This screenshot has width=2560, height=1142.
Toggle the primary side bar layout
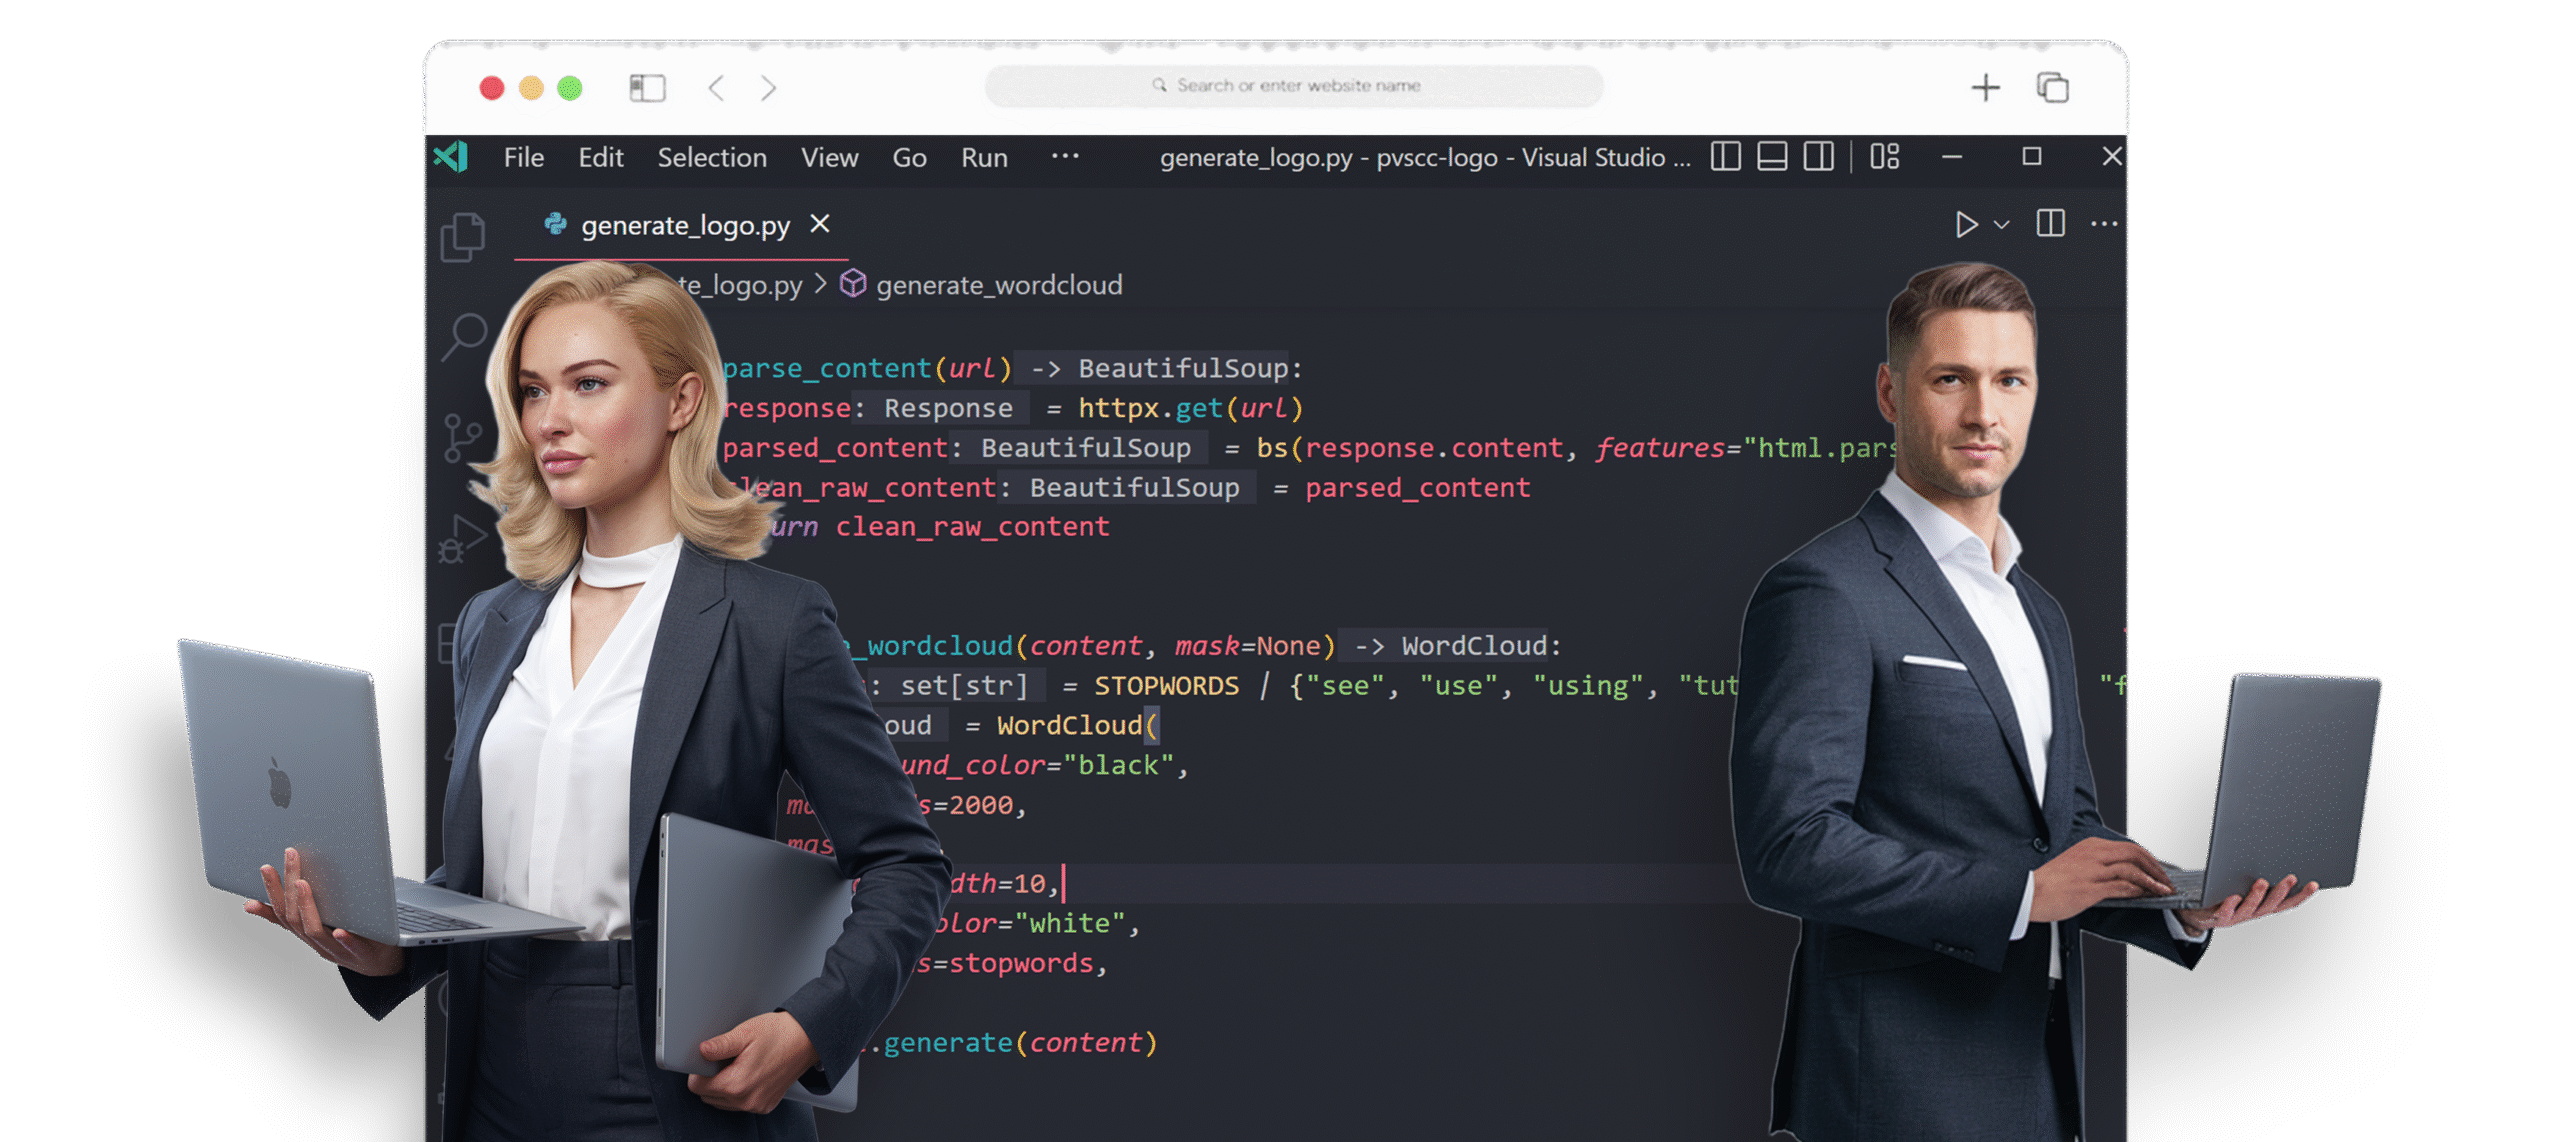point(1725,157)
